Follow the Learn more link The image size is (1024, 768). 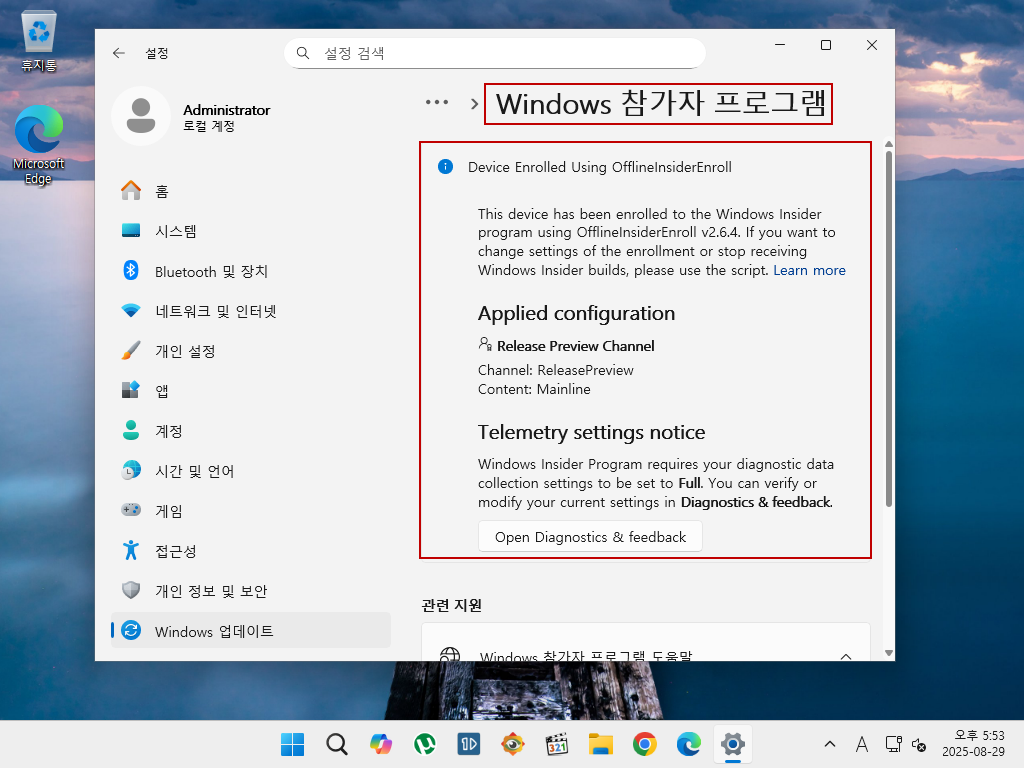pyautogui.click(x=809, y=270)
